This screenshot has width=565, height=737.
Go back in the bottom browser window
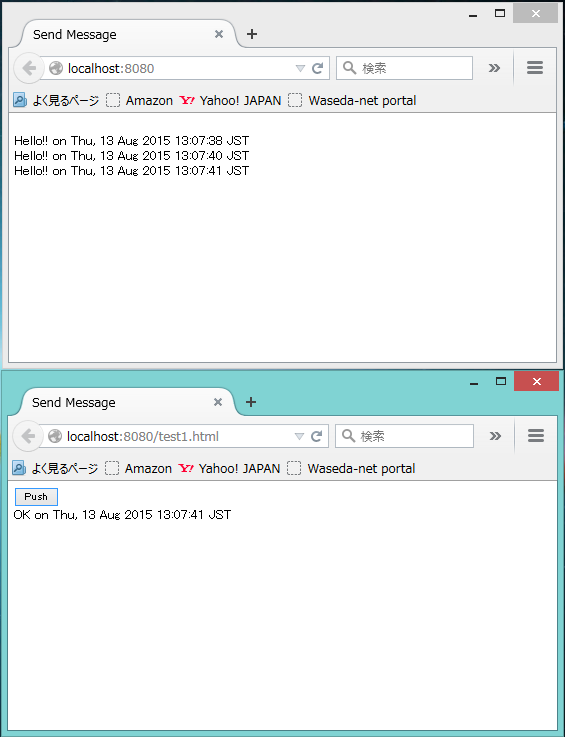coord(28,437)
